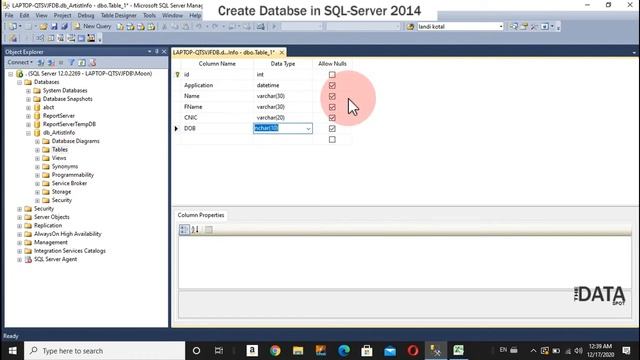Click the Refresh icon in Object Explorer
This screenshot has height=360, width=640.
tap(82, 62)
